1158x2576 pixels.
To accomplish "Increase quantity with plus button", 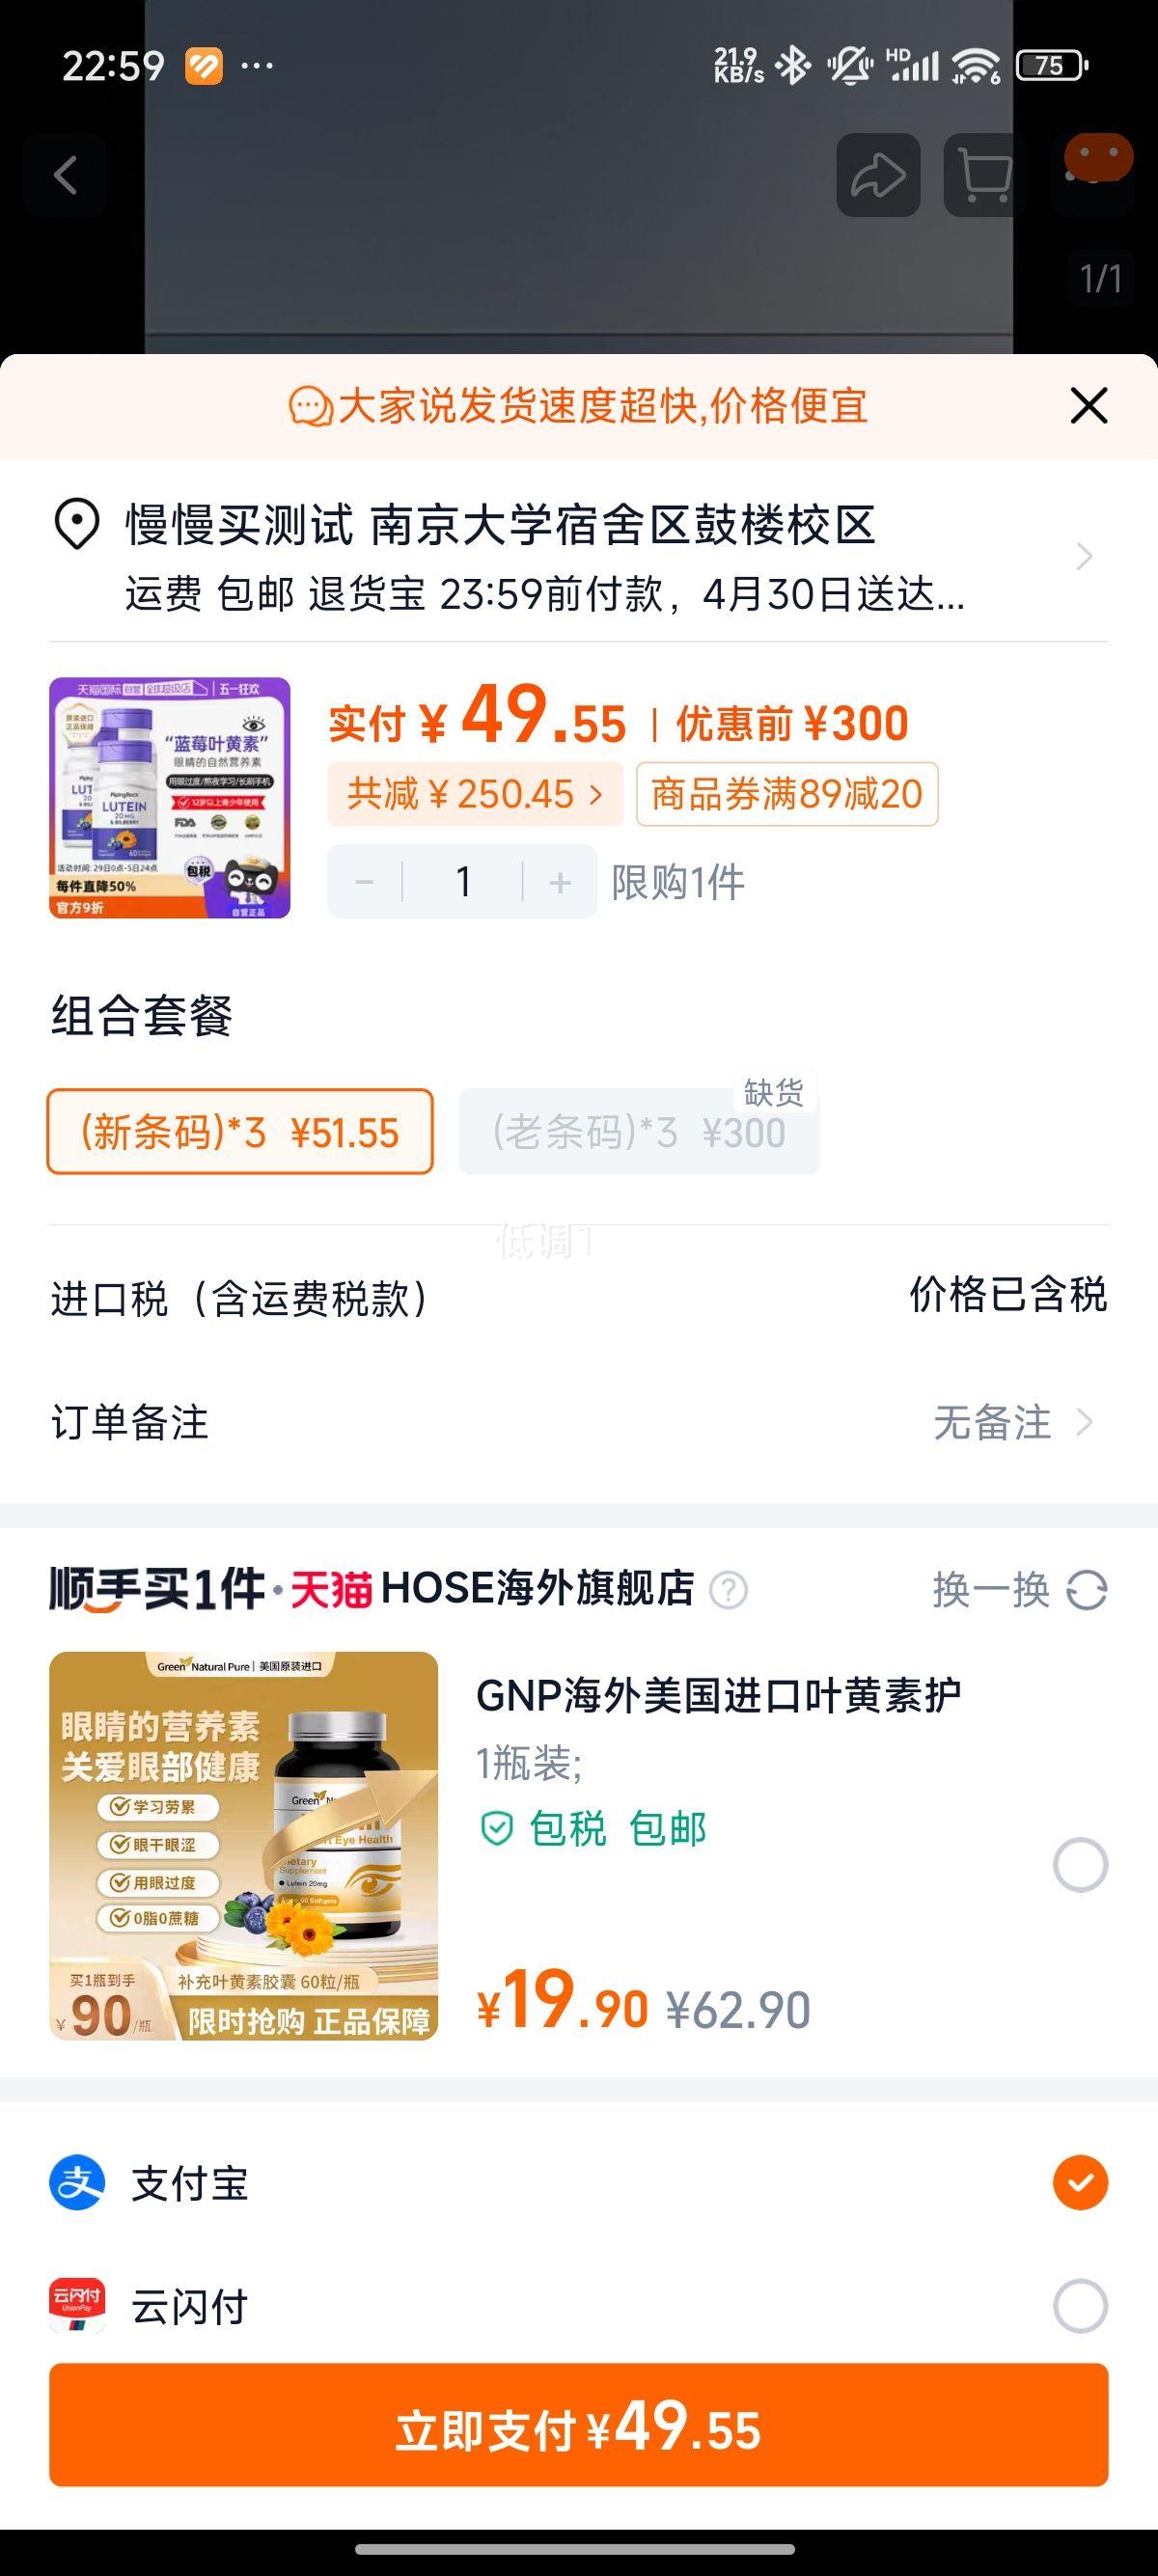I will click(560, 882).
